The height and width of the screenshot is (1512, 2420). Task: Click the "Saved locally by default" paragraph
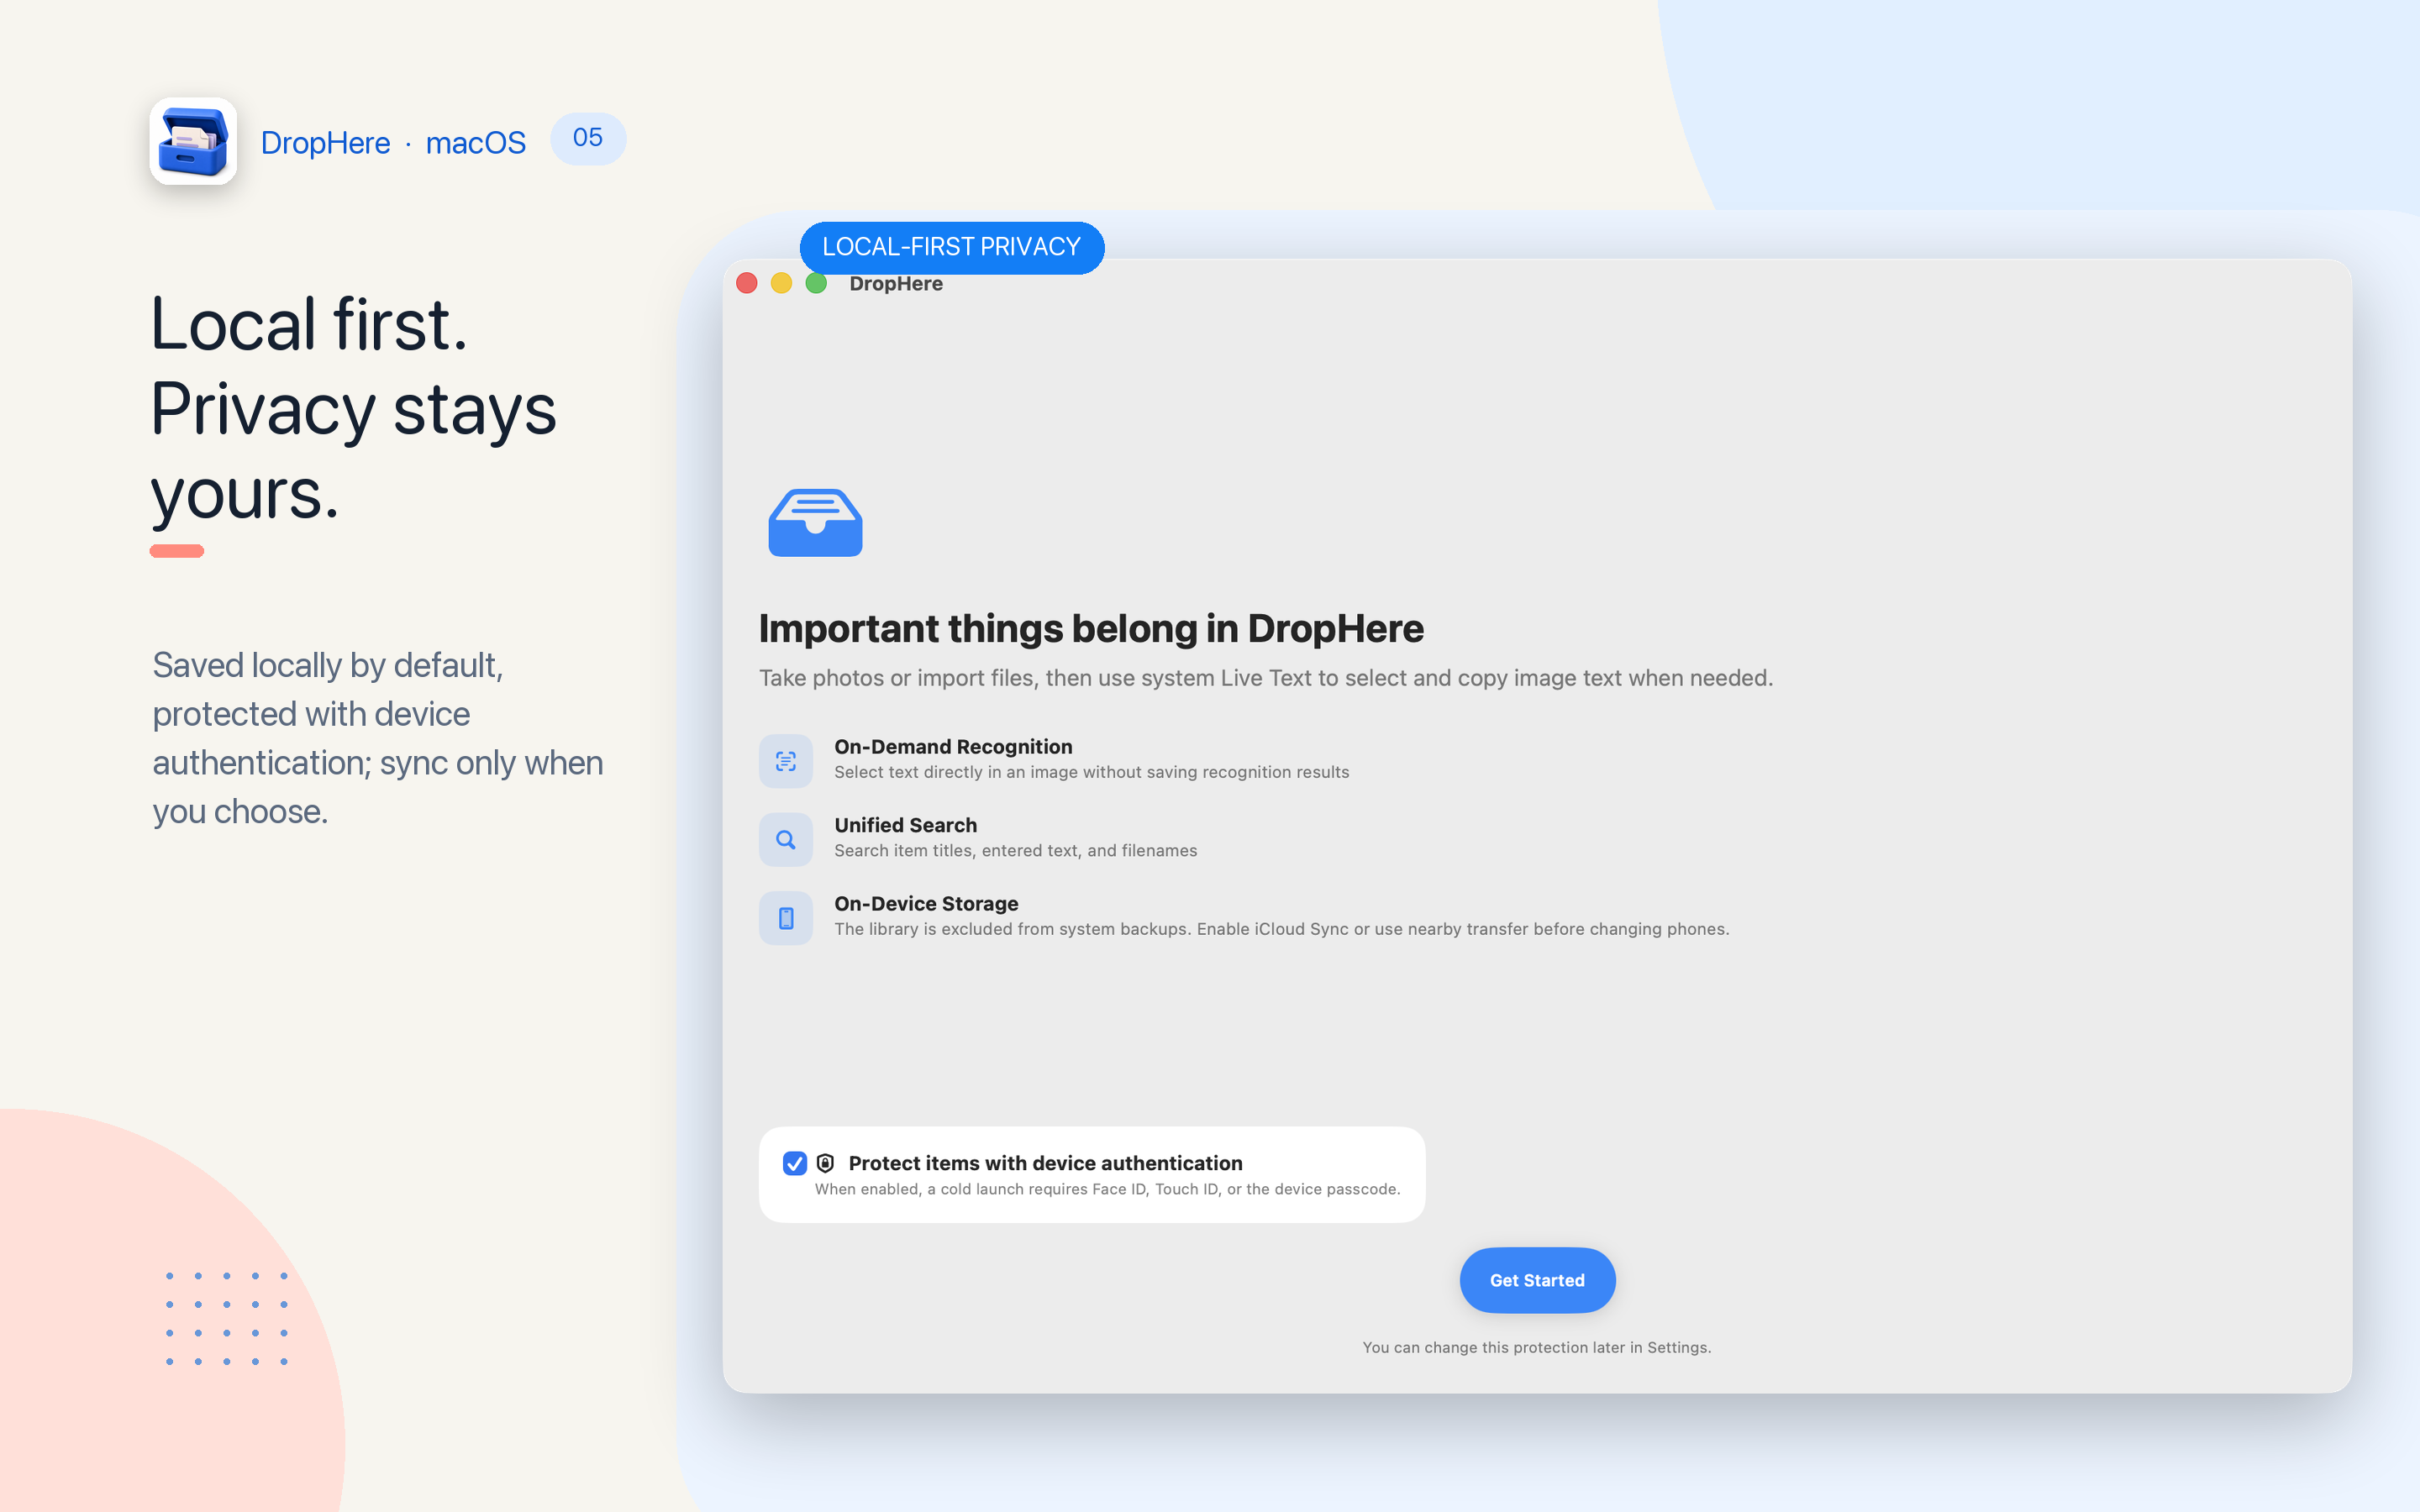point(378,738)
